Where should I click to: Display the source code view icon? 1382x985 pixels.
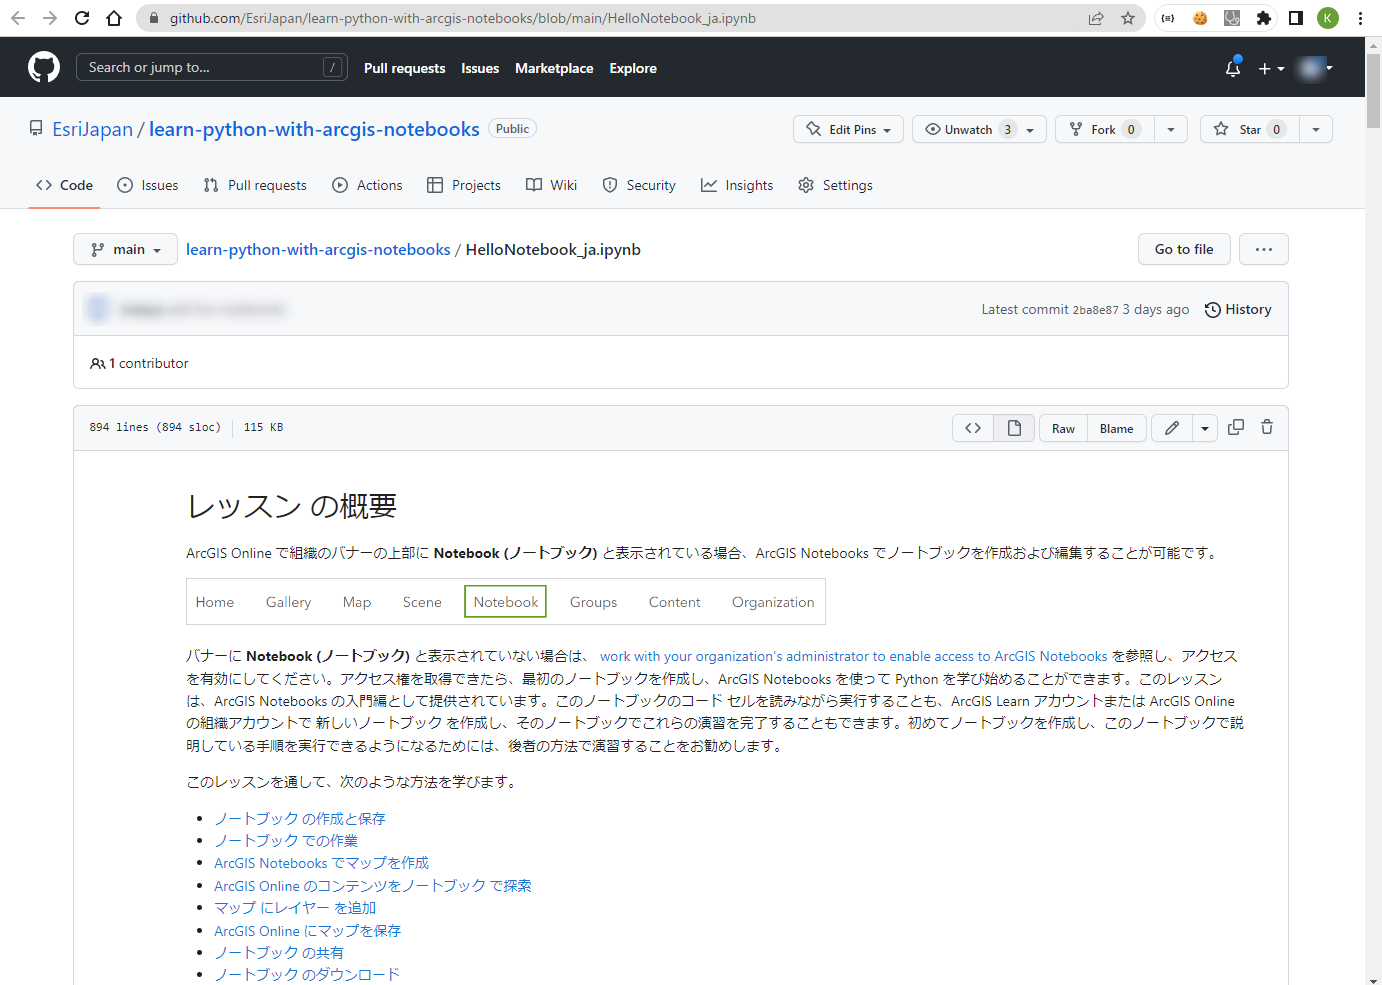(x=972, y=427)
